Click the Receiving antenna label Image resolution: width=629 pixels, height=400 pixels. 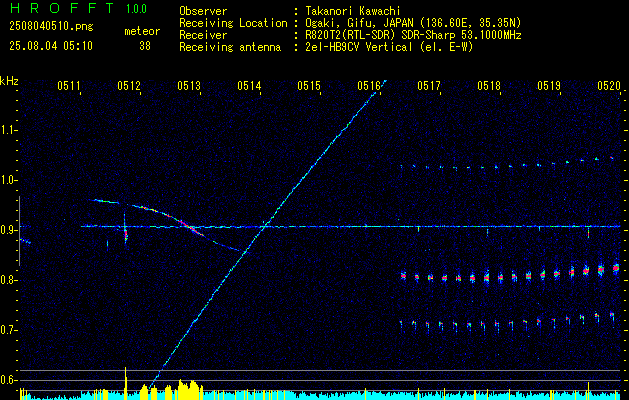point(230,47)
